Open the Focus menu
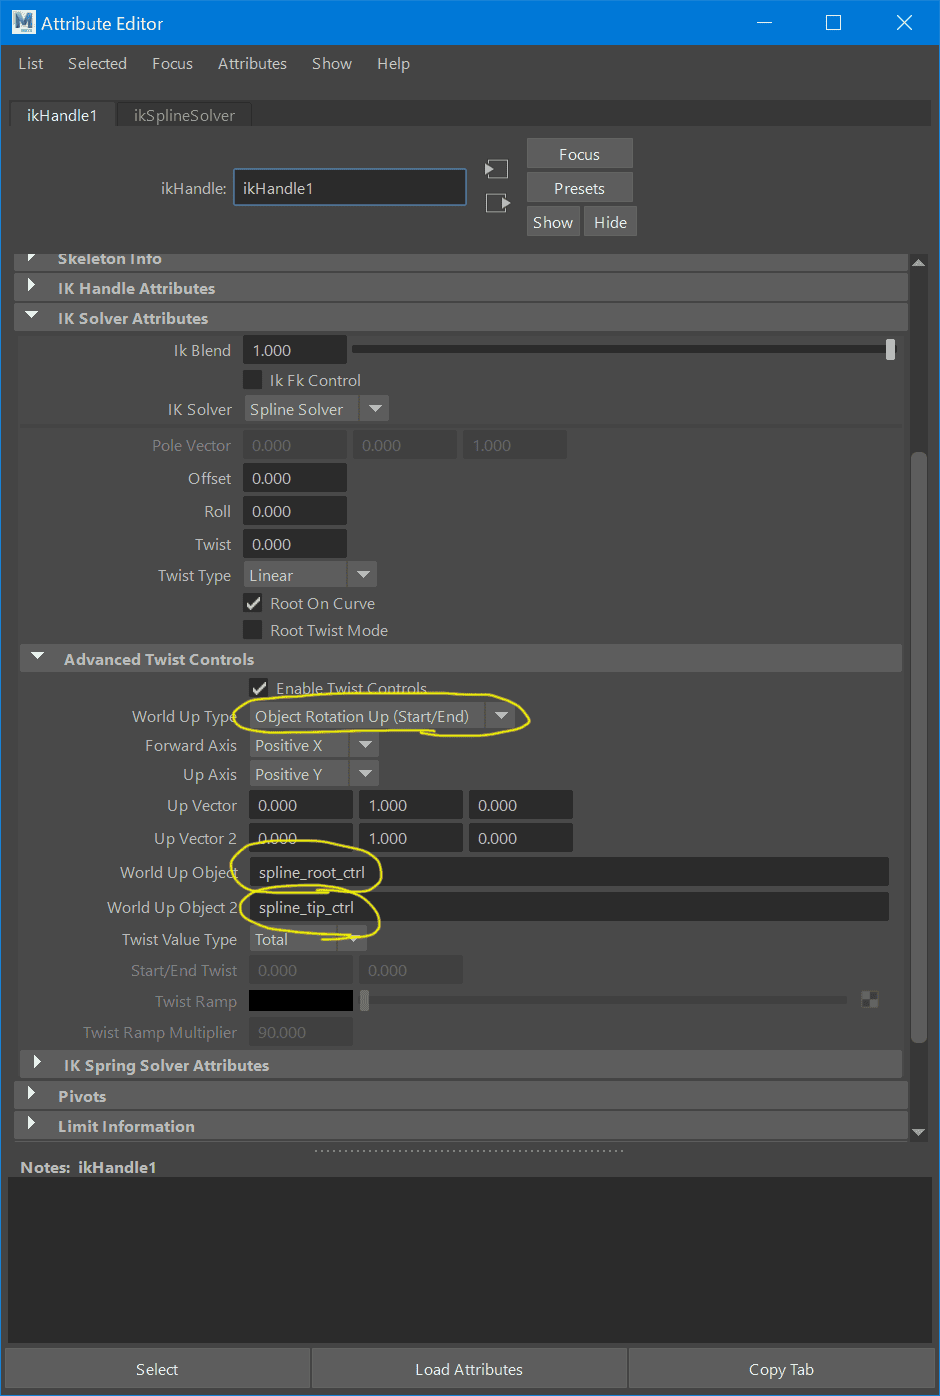 172,63
